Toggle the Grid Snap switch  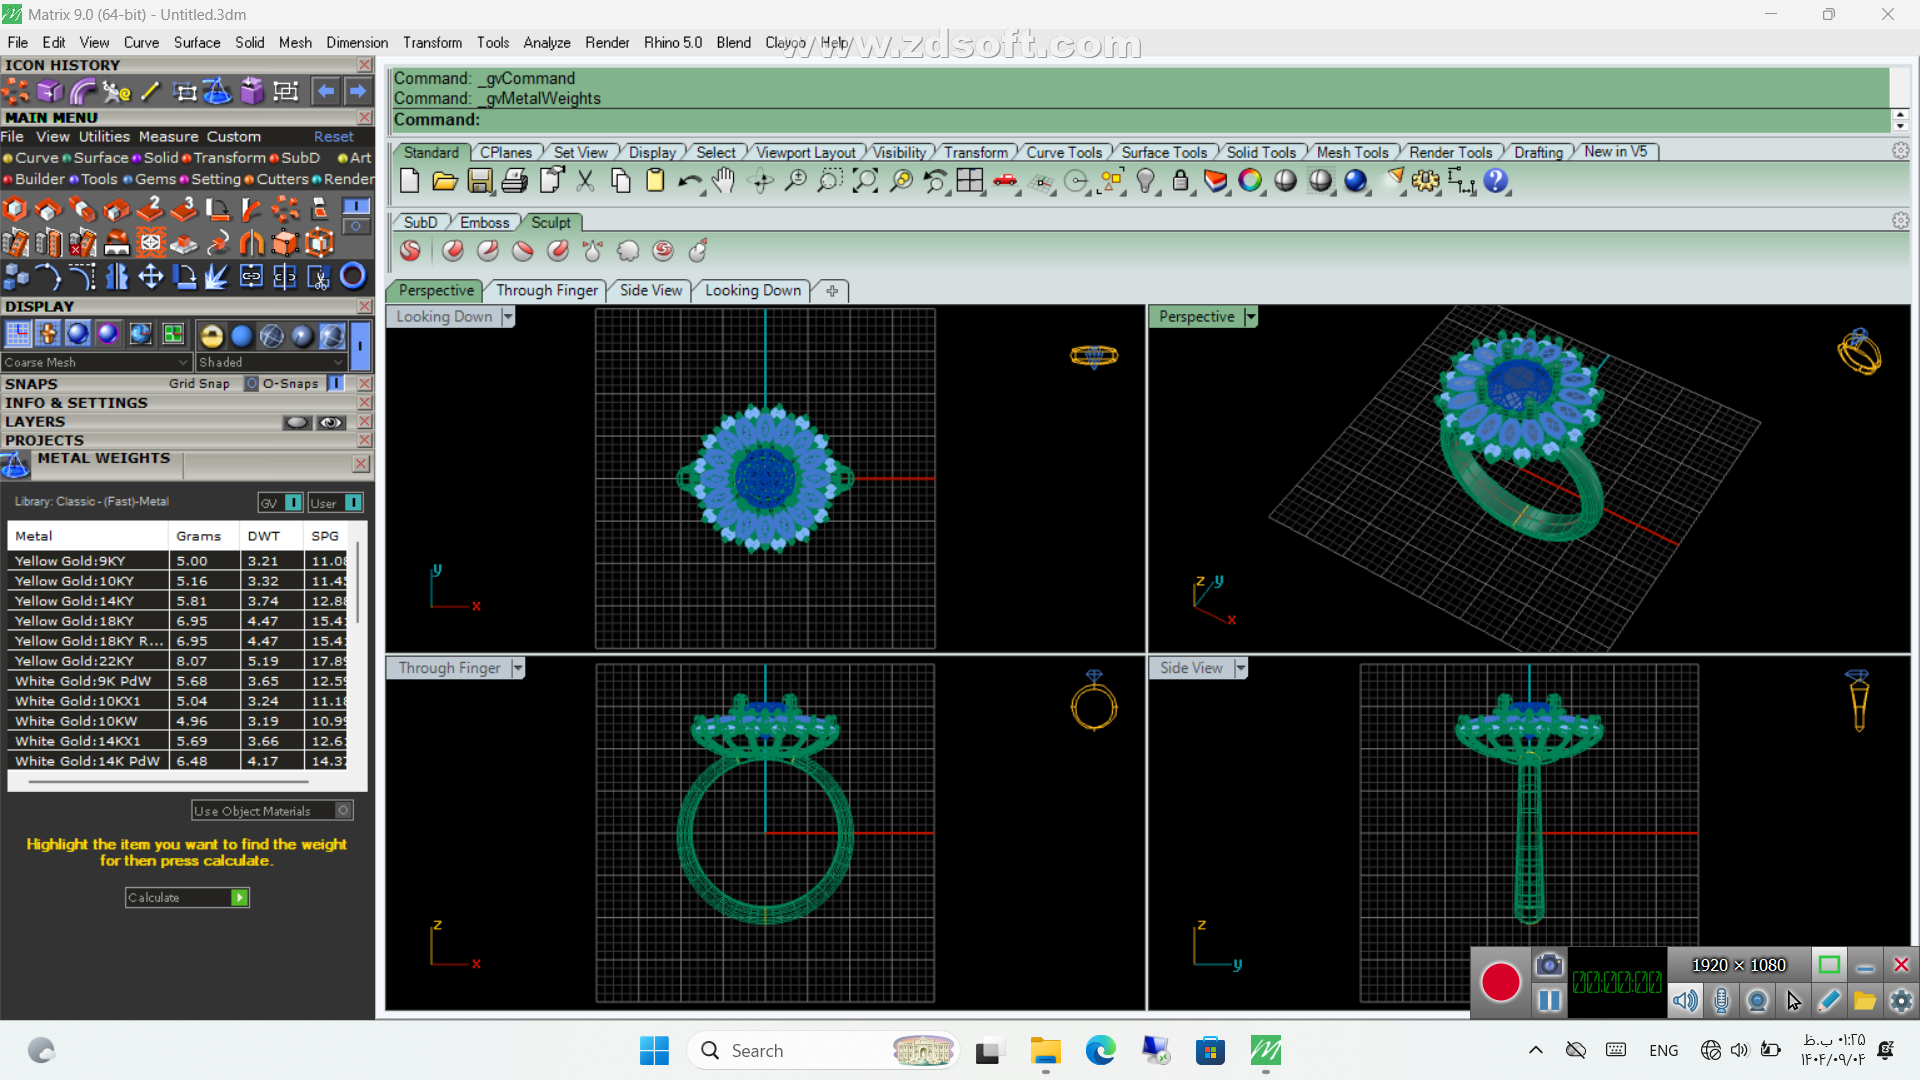point(252,383)
